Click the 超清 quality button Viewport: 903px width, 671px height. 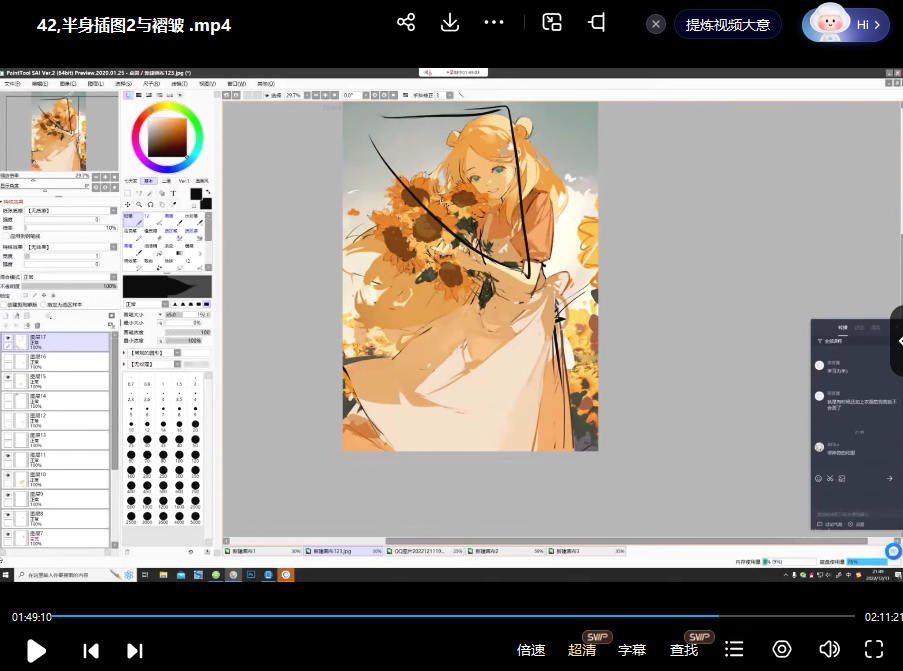(x=582, y=649)
